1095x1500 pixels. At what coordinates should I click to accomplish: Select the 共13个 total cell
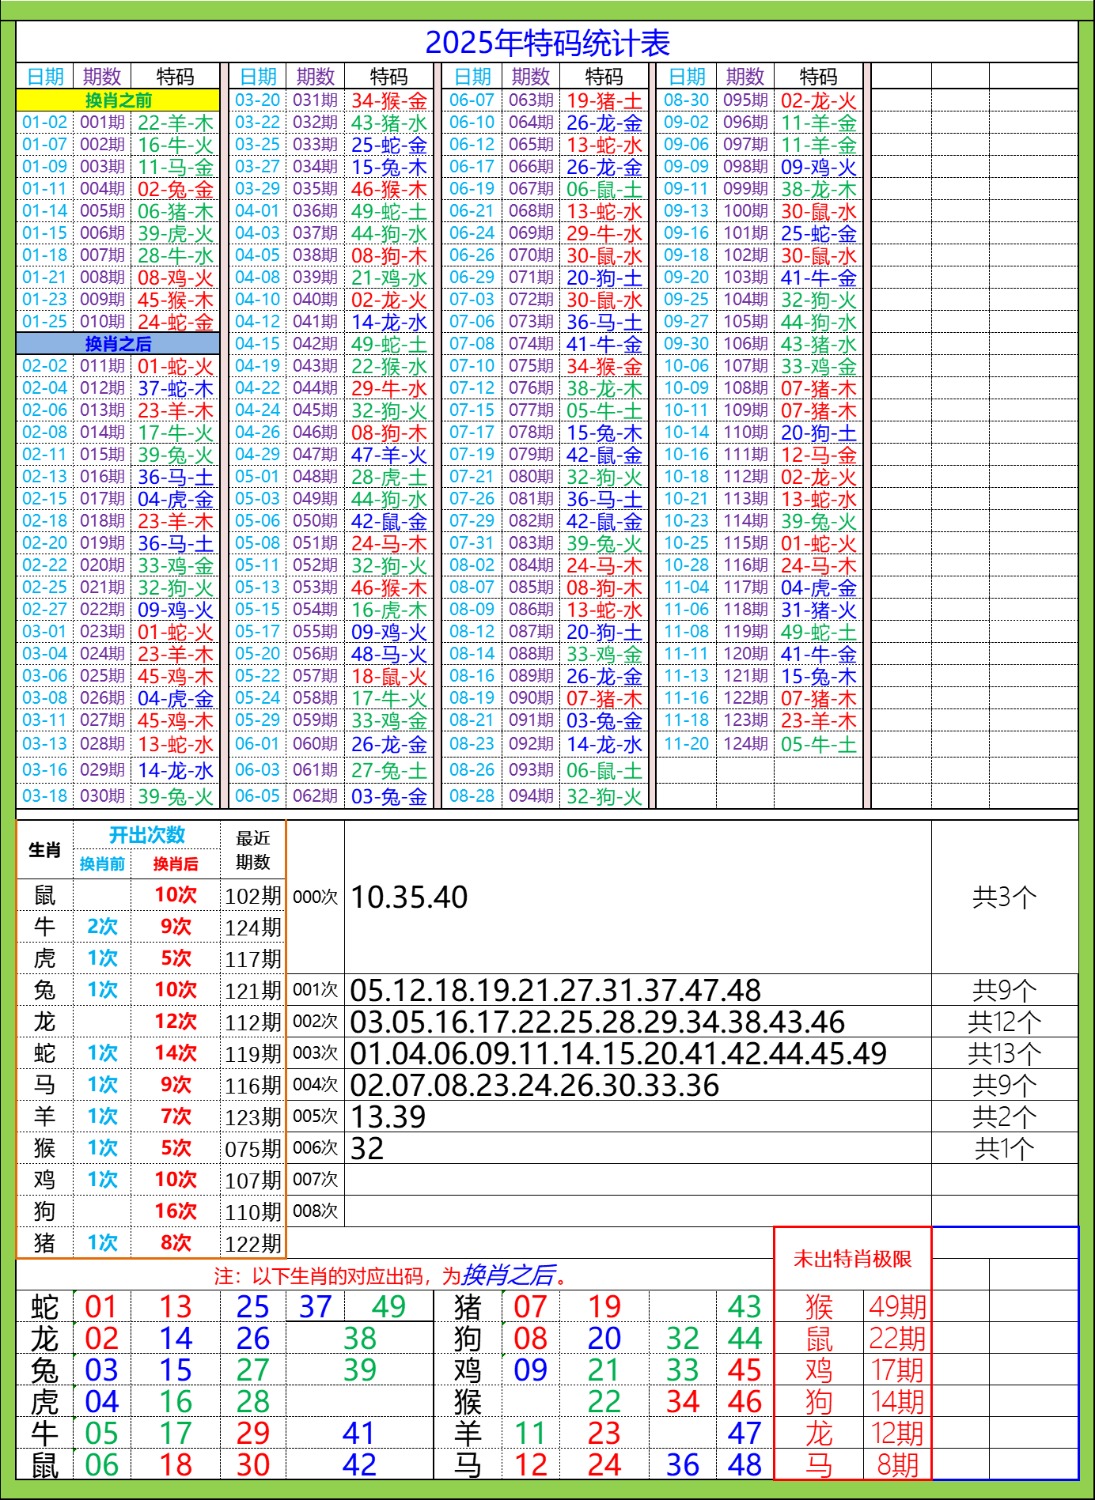click(1004, 1053)
